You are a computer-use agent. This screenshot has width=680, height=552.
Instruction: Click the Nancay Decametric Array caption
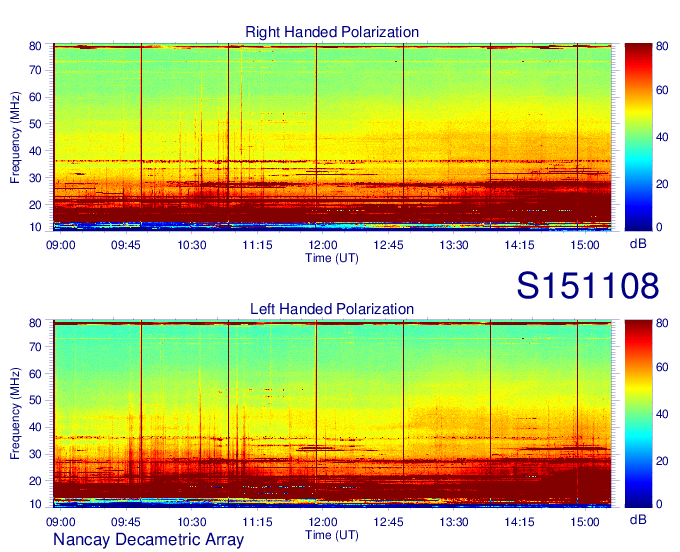[148, 539]
